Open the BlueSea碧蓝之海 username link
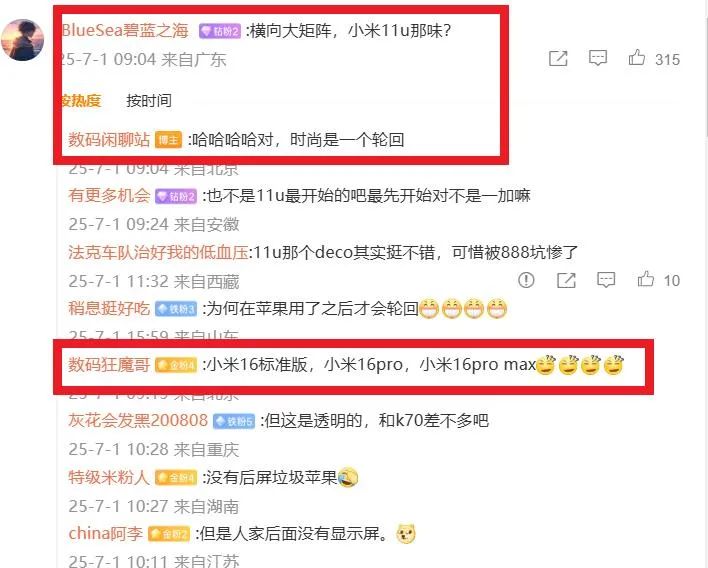708x568 pixels. 125,31
